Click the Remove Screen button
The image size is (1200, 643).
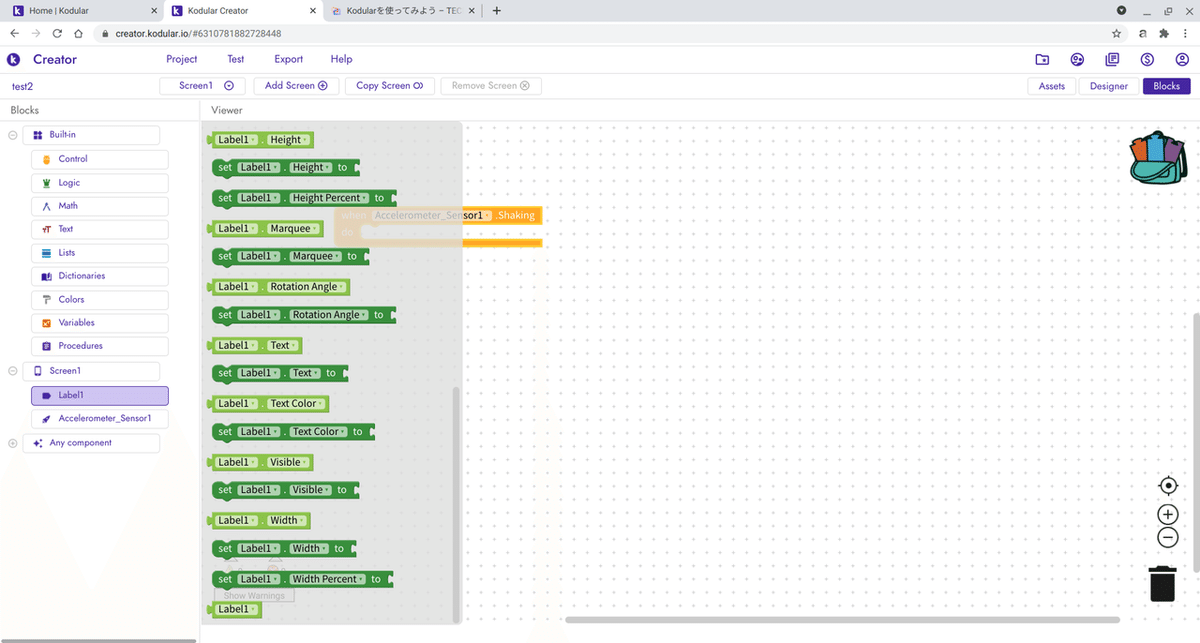coord(490,86)
